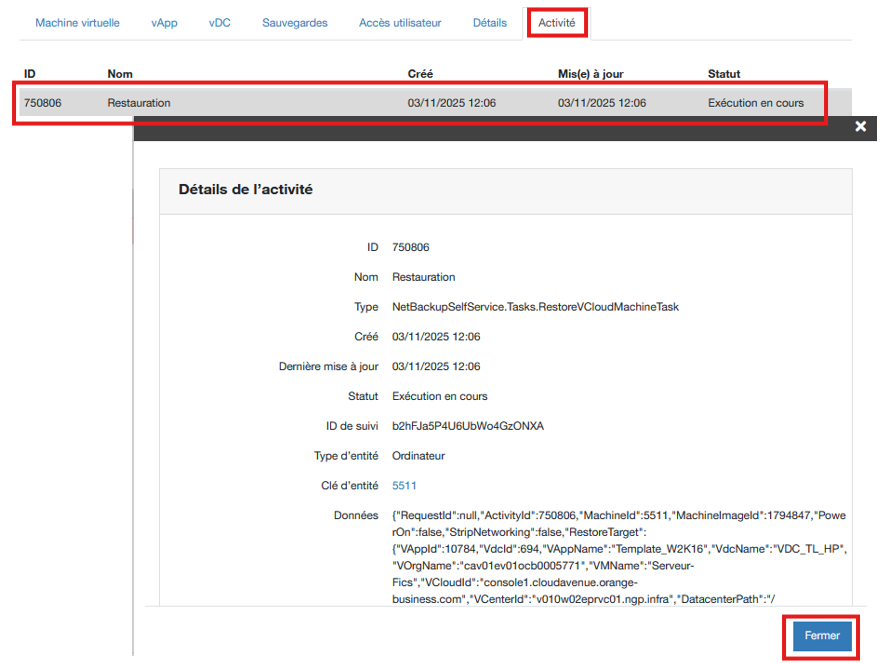Viewport: 882px width, 663px height.
Task: Click the Statut column header
Action: pos(724,74)
